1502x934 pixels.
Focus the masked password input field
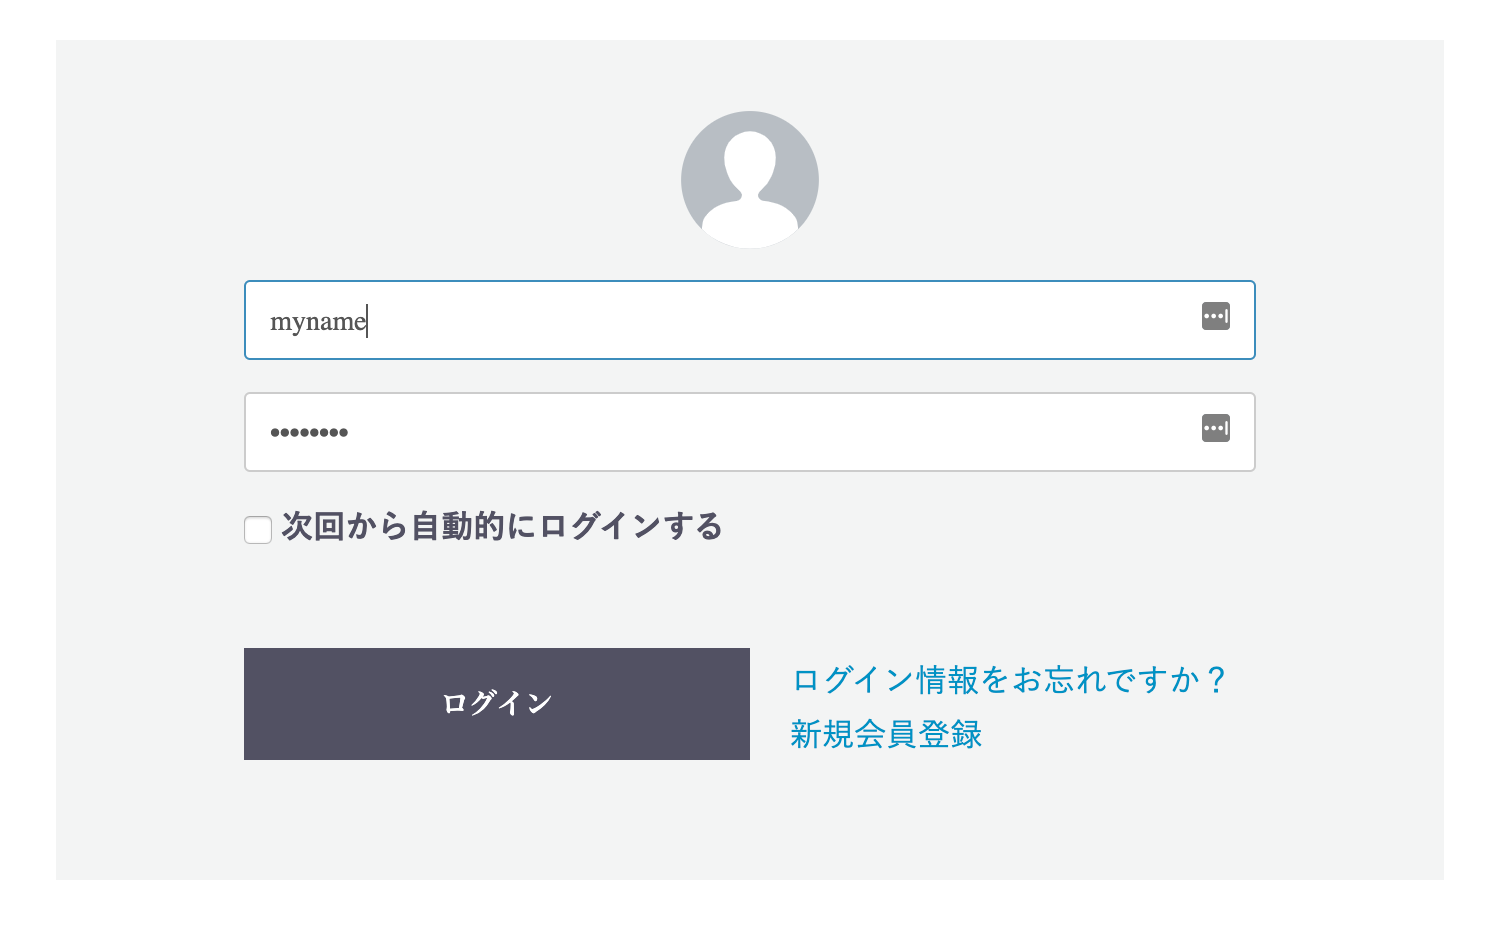(750, 432)
